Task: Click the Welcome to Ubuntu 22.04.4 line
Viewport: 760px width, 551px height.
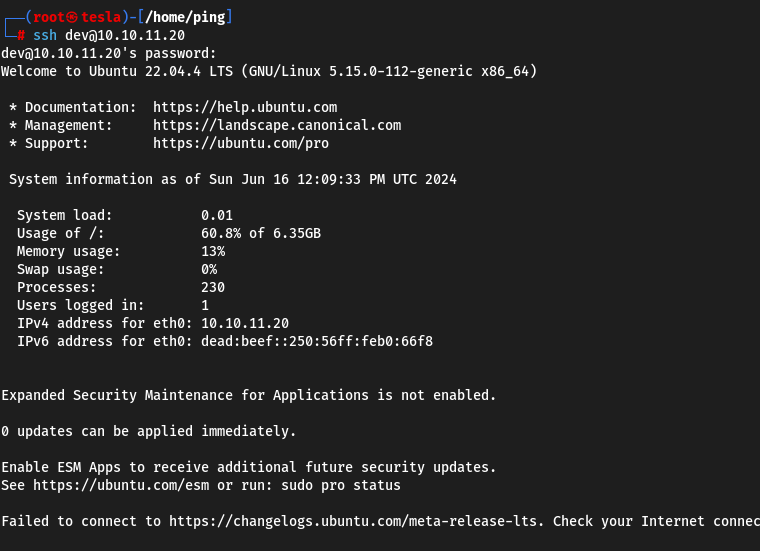Action: [x=269, y=71]
